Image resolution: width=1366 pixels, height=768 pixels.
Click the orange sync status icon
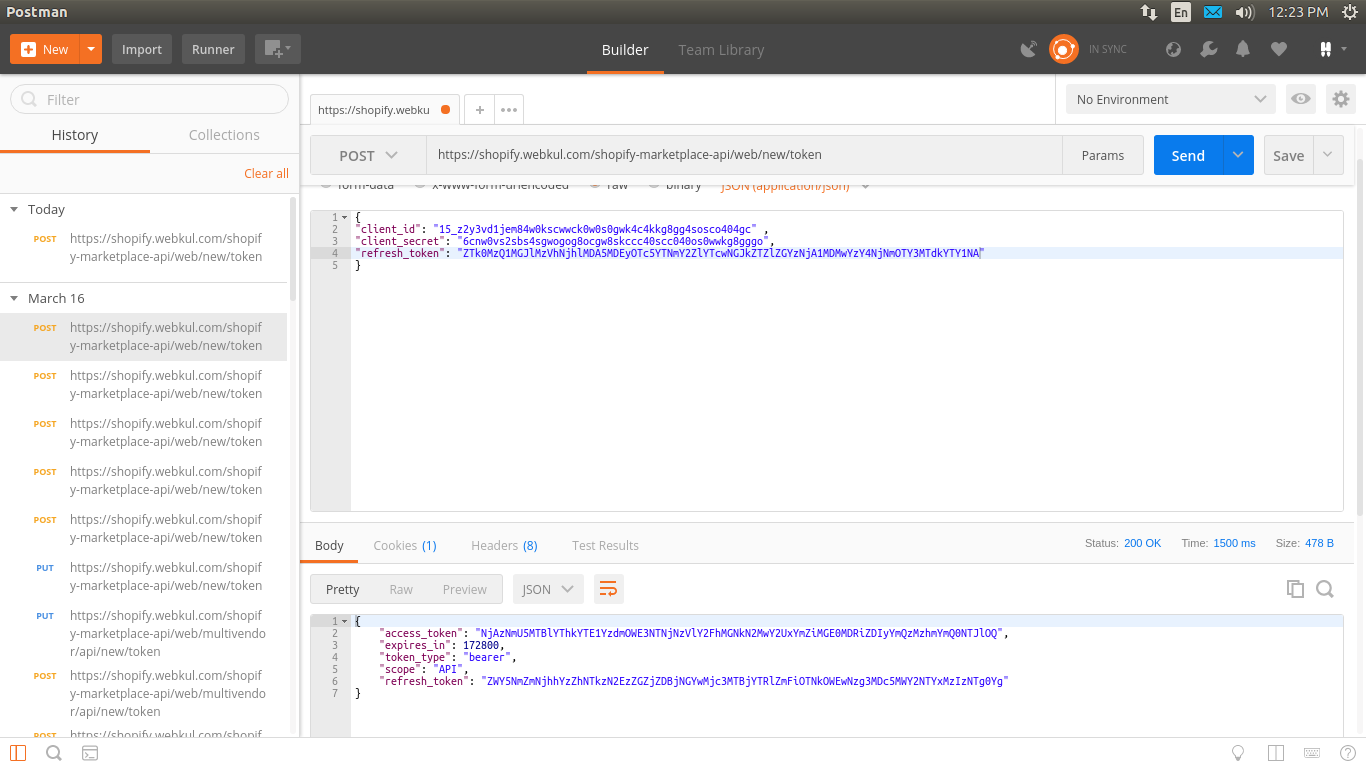click(x=1063, y=49)
